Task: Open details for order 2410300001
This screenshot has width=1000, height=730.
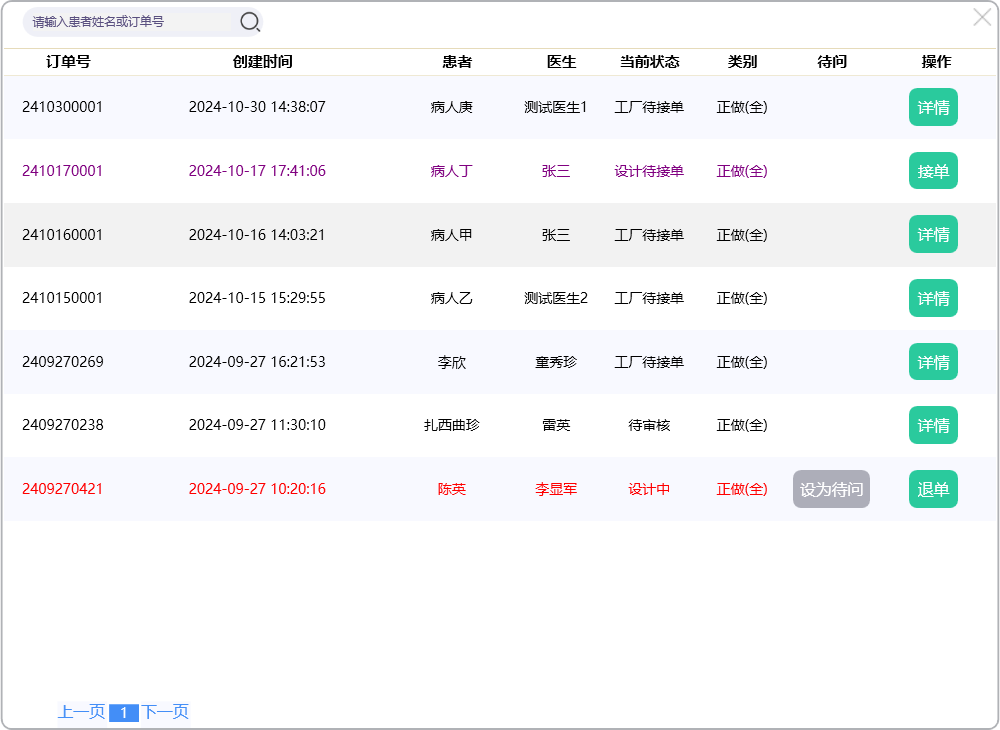Action: (x=932, y=107)
